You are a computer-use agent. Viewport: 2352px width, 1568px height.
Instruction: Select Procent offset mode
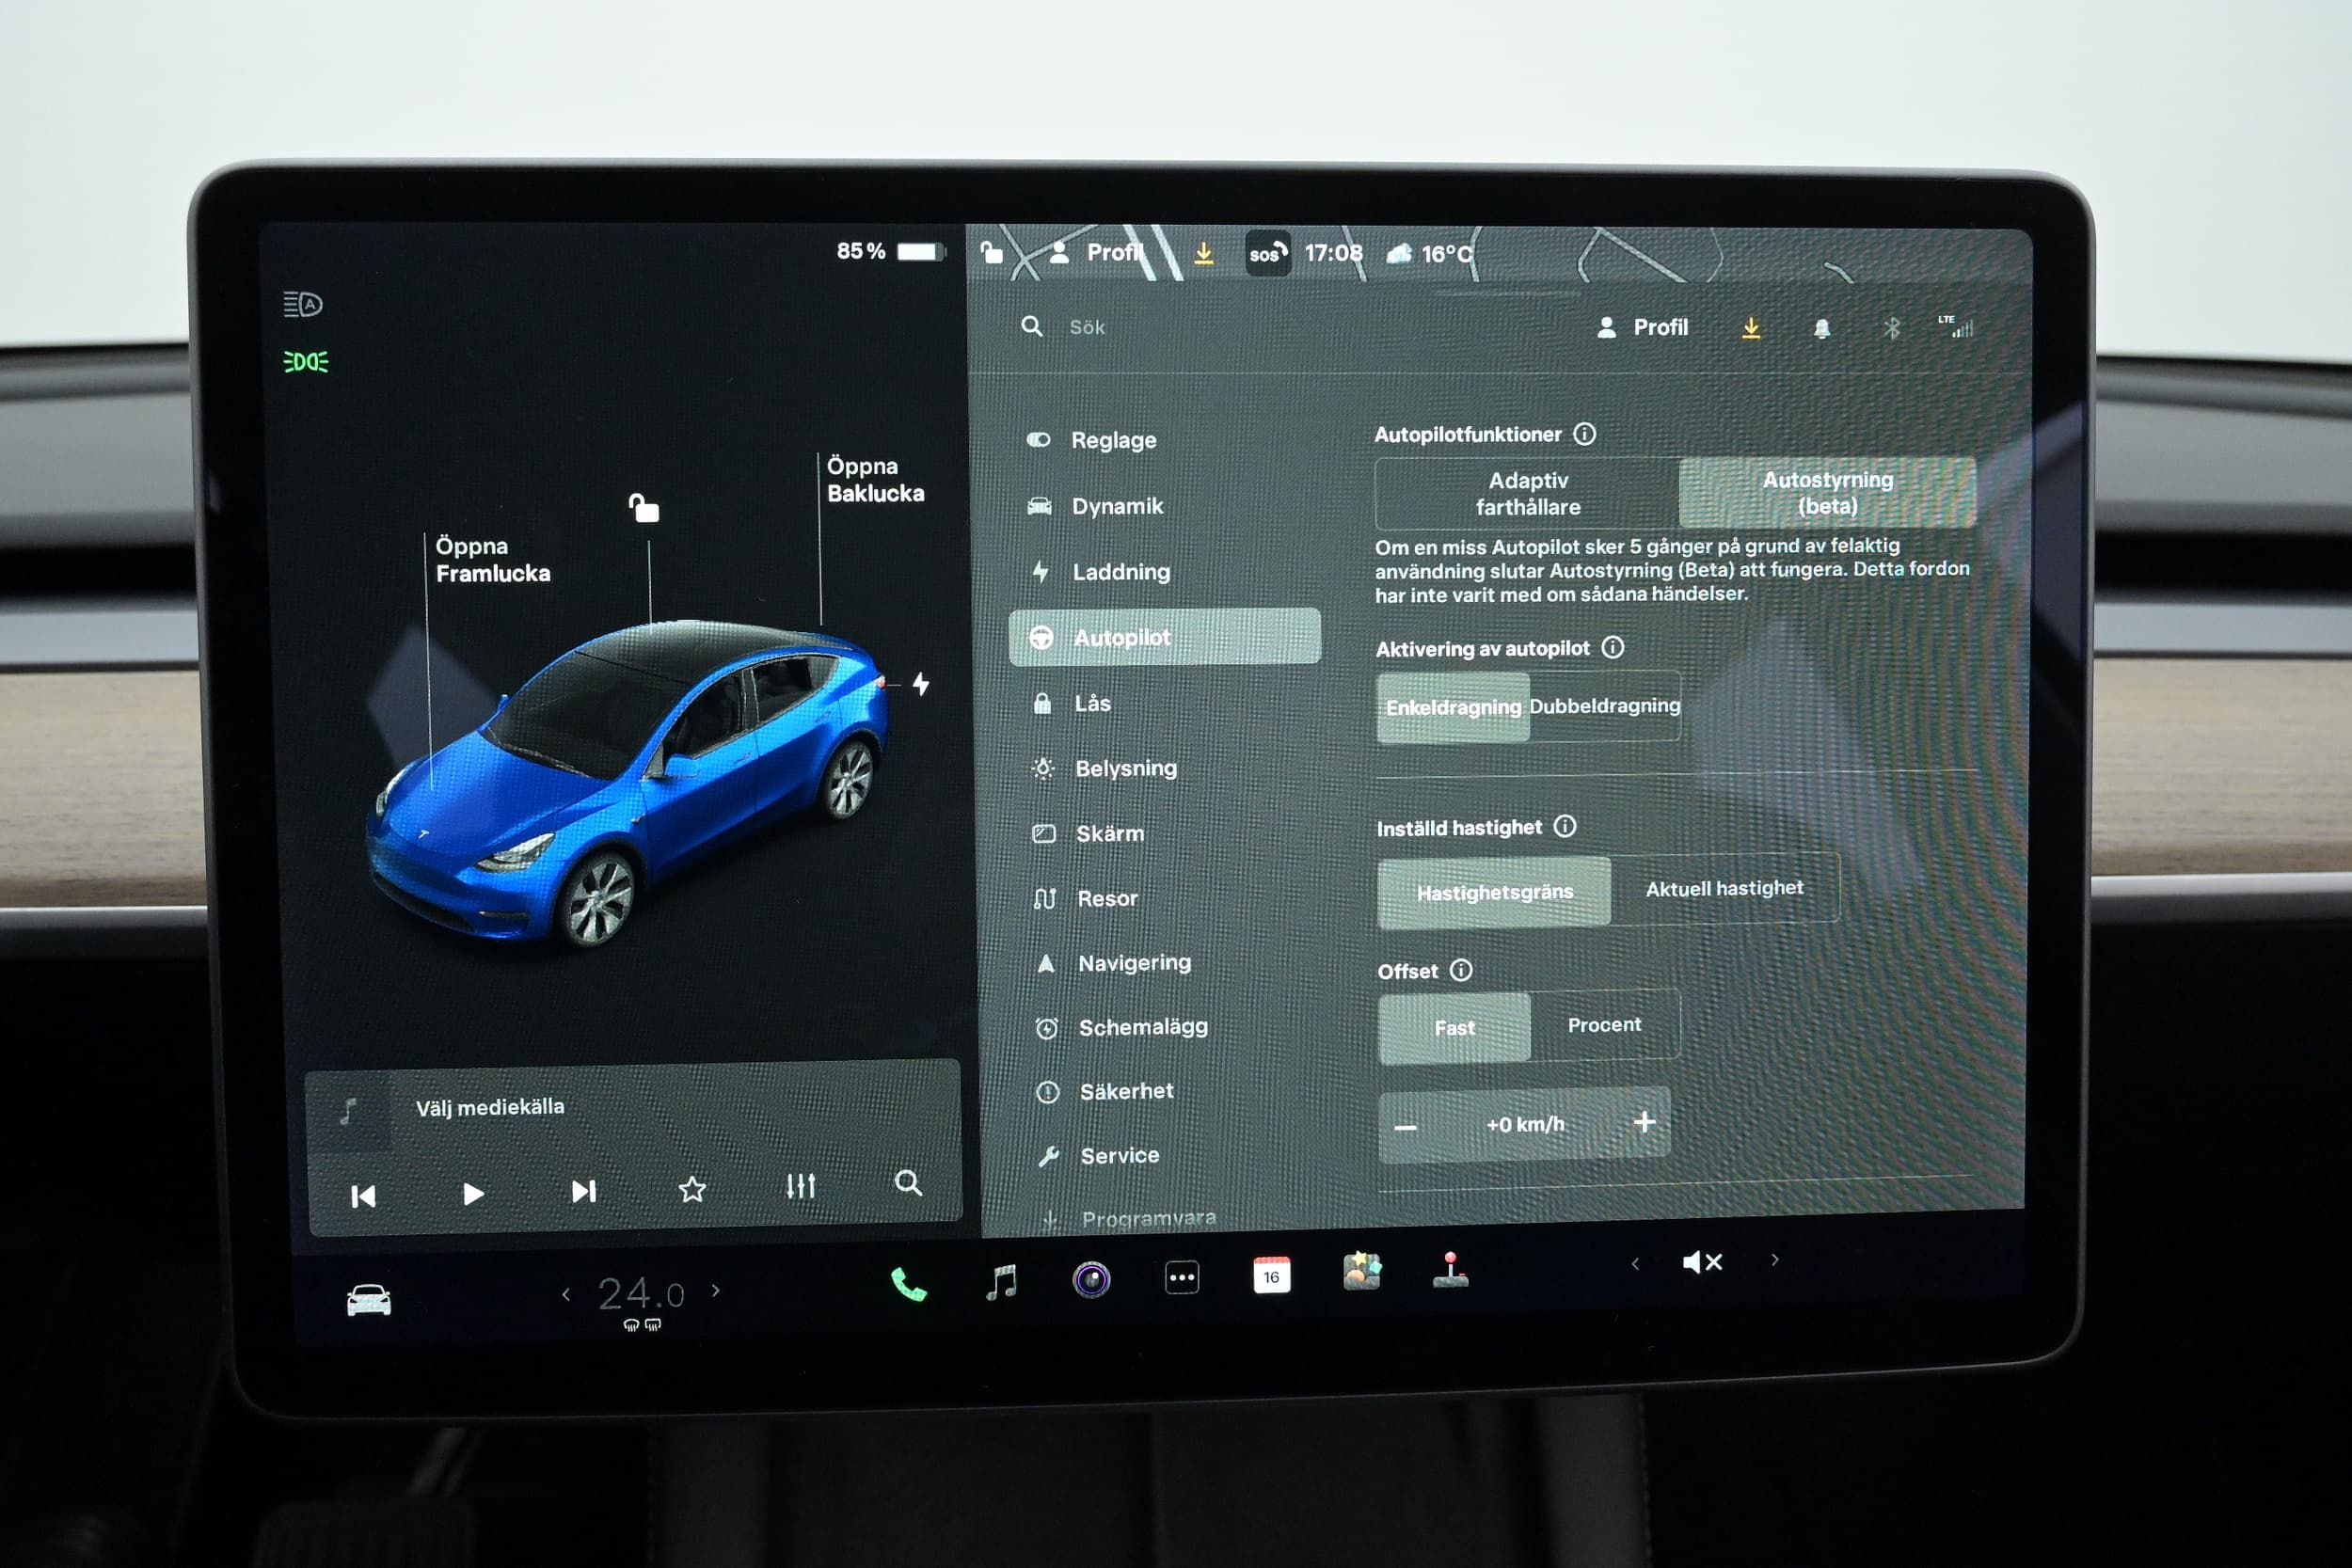click(x=1605, y=1025)
